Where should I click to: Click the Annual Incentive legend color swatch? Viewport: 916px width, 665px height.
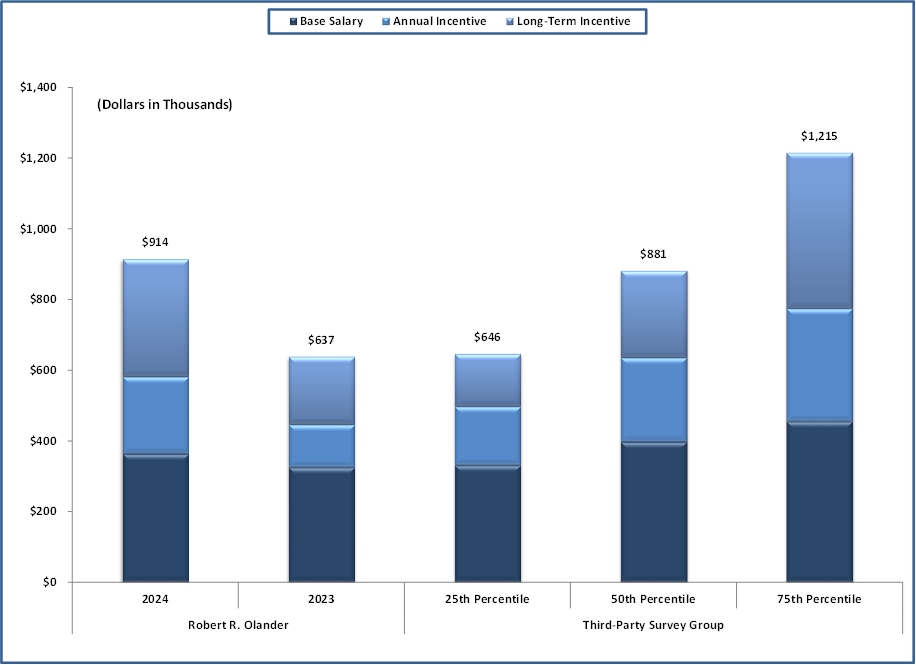point(386,22)
